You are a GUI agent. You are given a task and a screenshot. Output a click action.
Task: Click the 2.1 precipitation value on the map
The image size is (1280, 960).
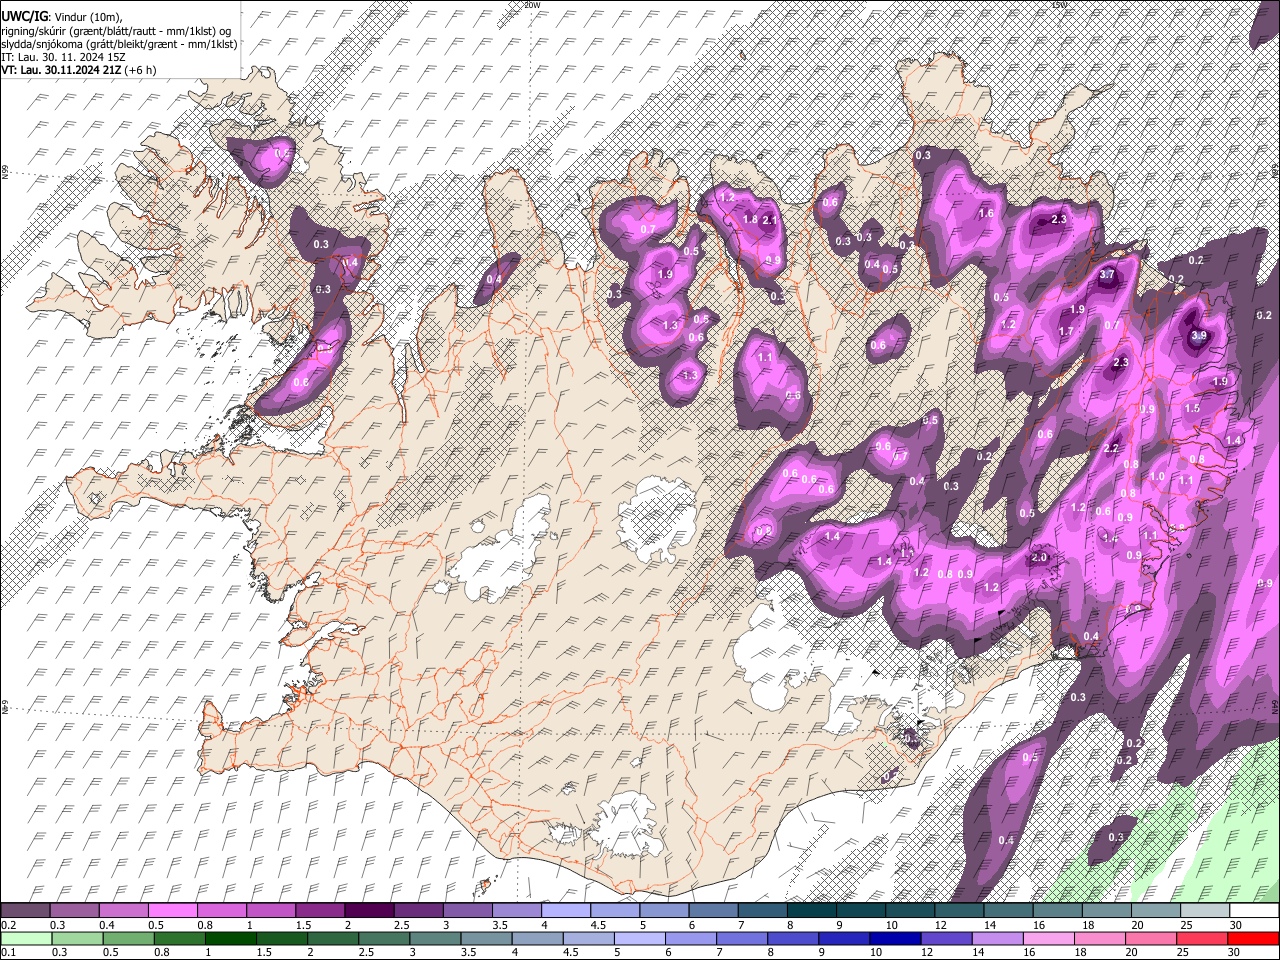pyautogui.click(x=770, y=220)
